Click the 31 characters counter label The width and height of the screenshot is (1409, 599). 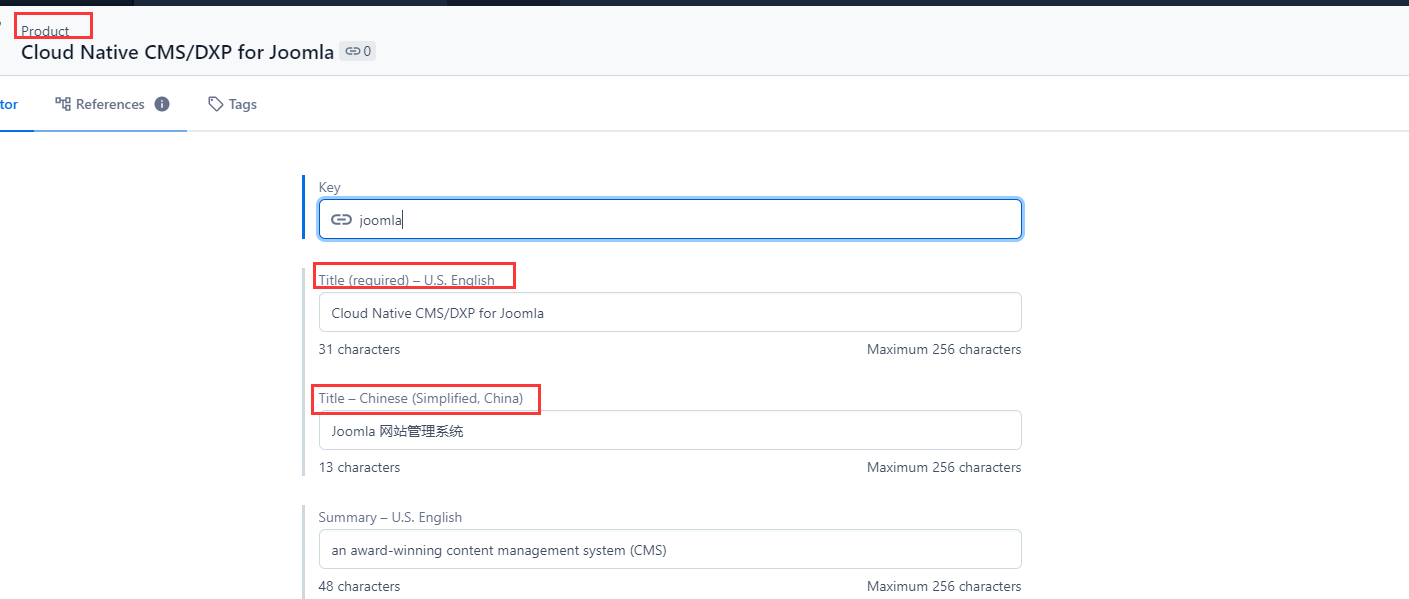click(x=358, y=349)
